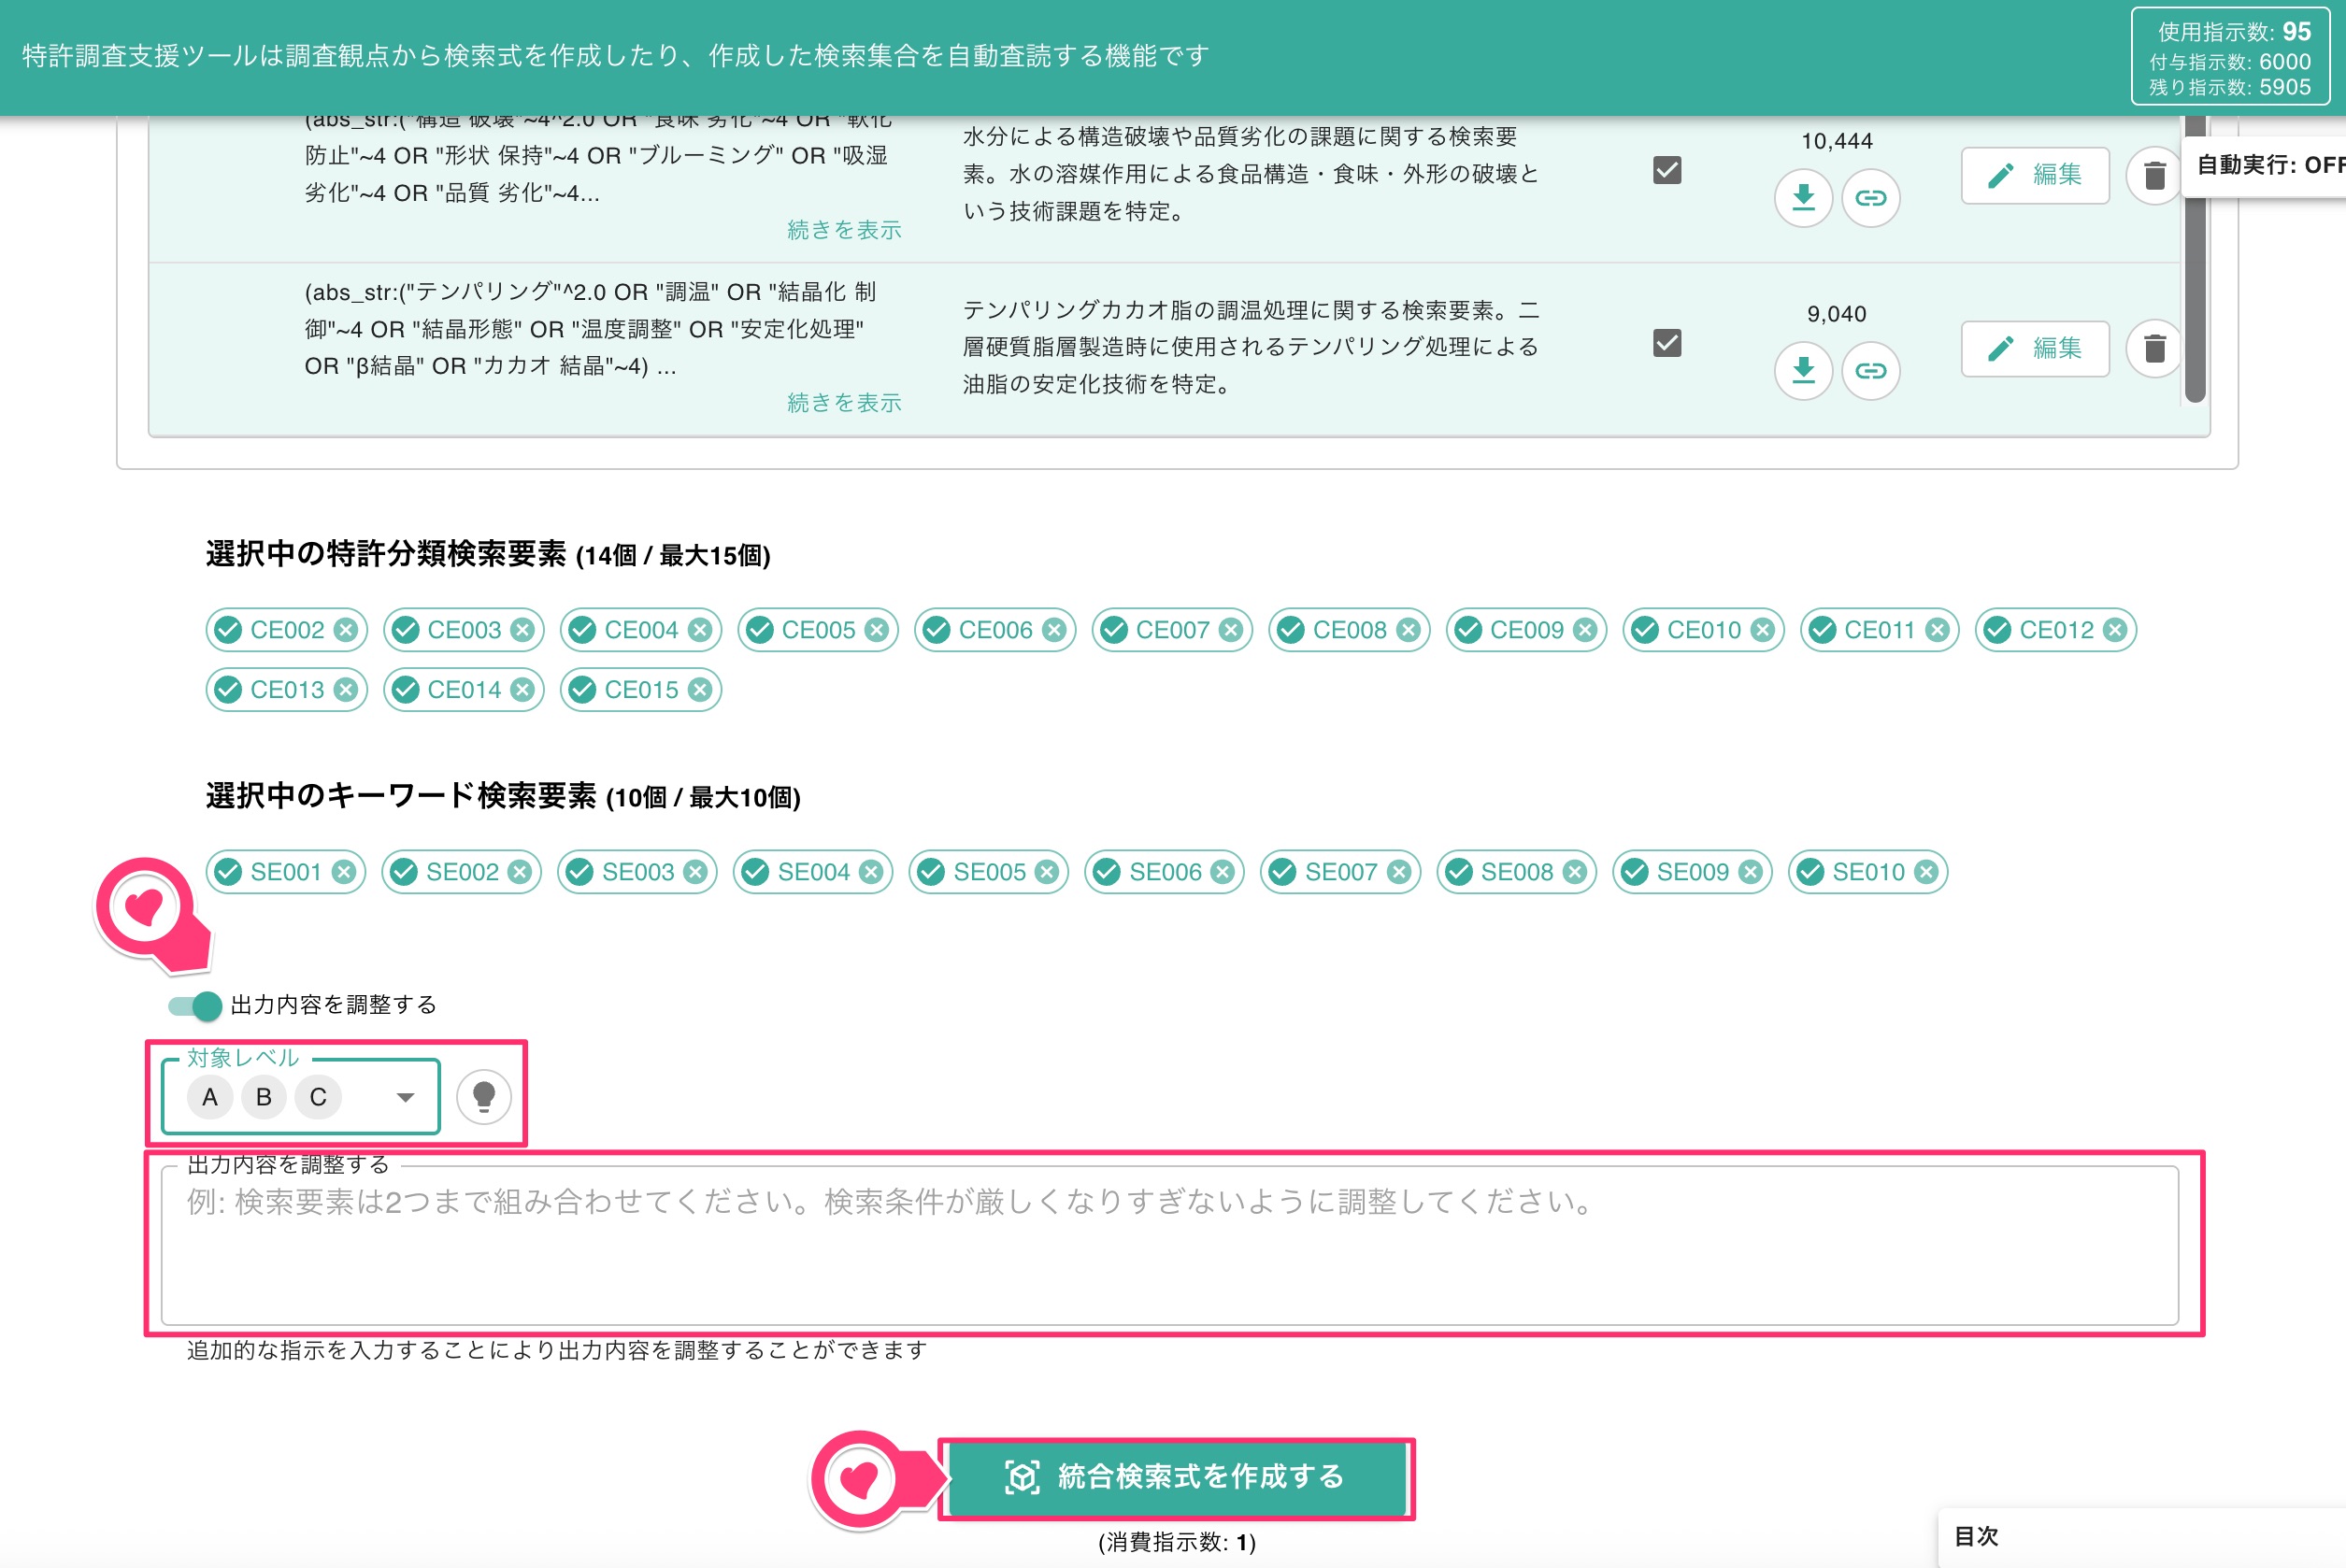Image resolution: width=2346 pixels, height=1568 pixels.
Task: Click the lightbulb hint icon beside 対象レベル
Action: click(484, 1097)
